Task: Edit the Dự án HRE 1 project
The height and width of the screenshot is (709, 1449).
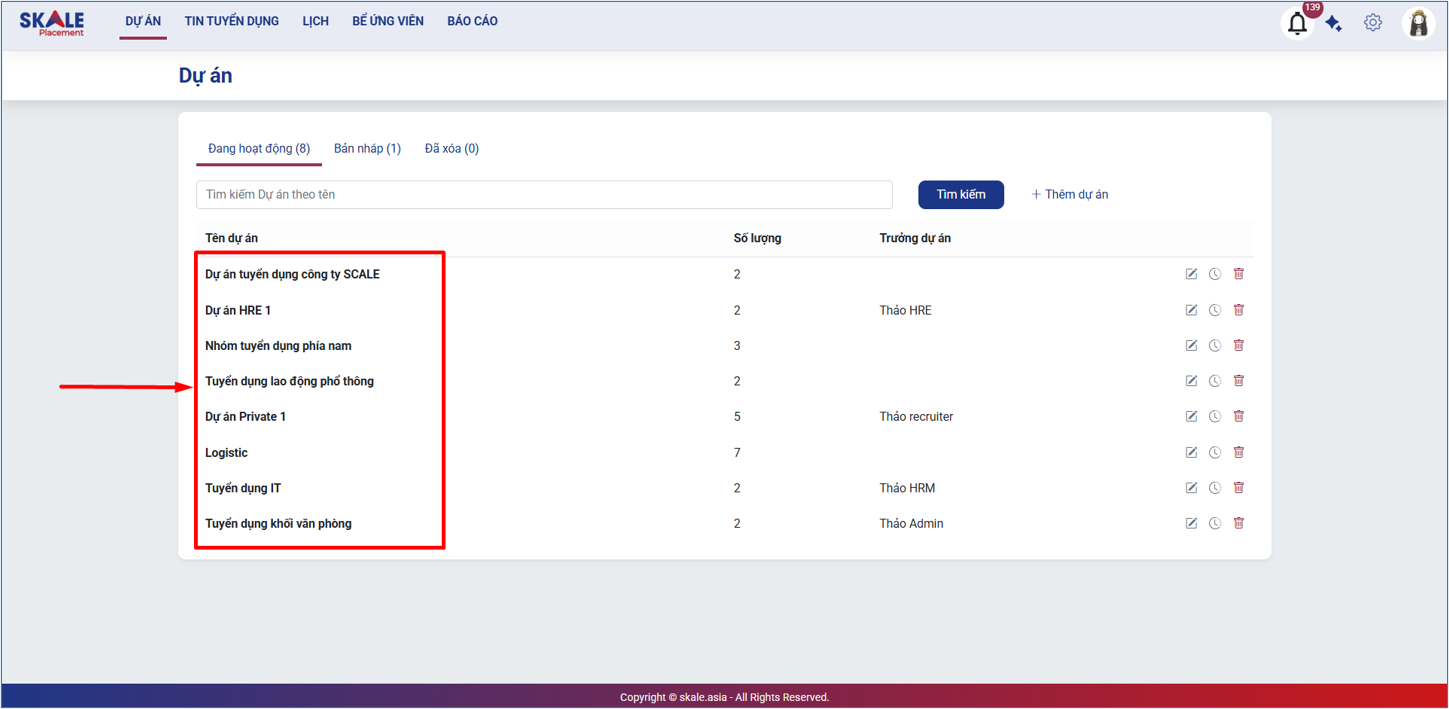Action: click(x=1191, y=310)
